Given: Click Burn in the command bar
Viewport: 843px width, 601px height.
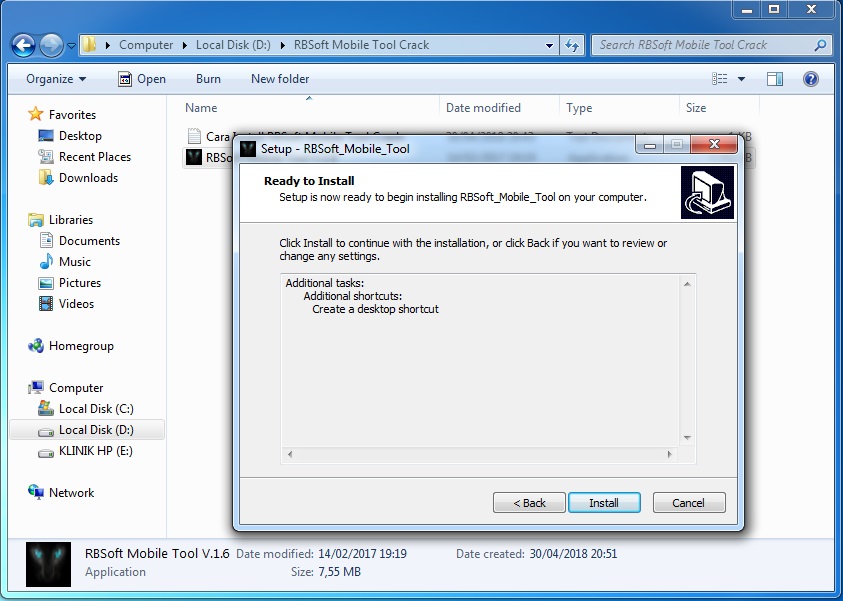Looking at the screenshot, I should [207, 79].
